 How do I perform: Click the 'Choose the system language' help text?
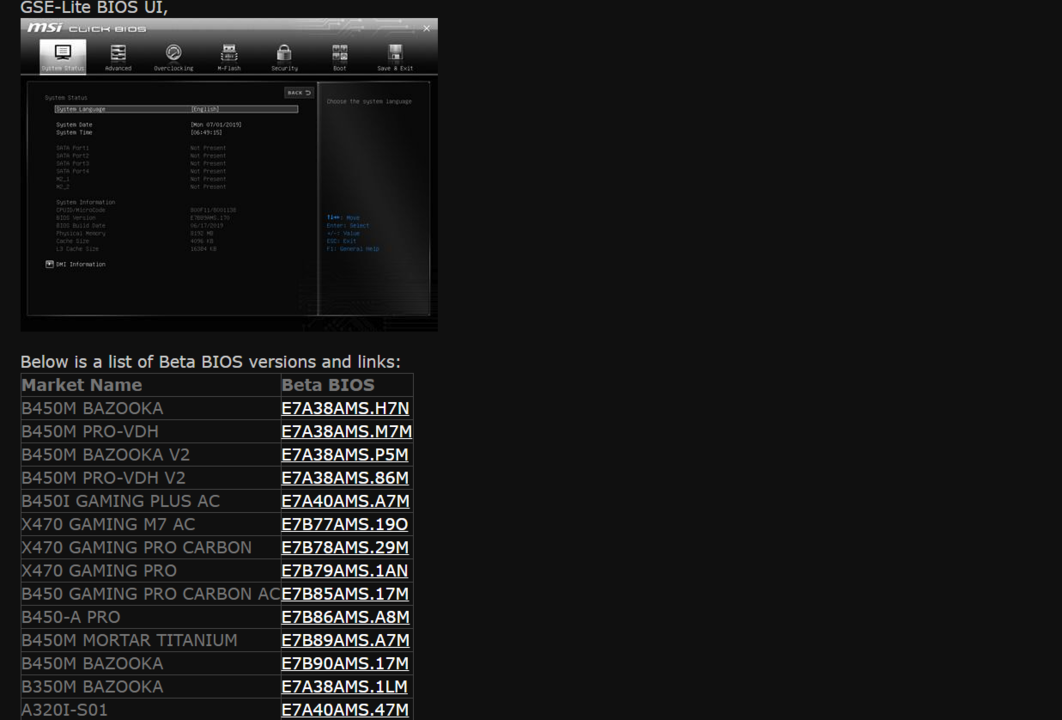pos(369,102)
